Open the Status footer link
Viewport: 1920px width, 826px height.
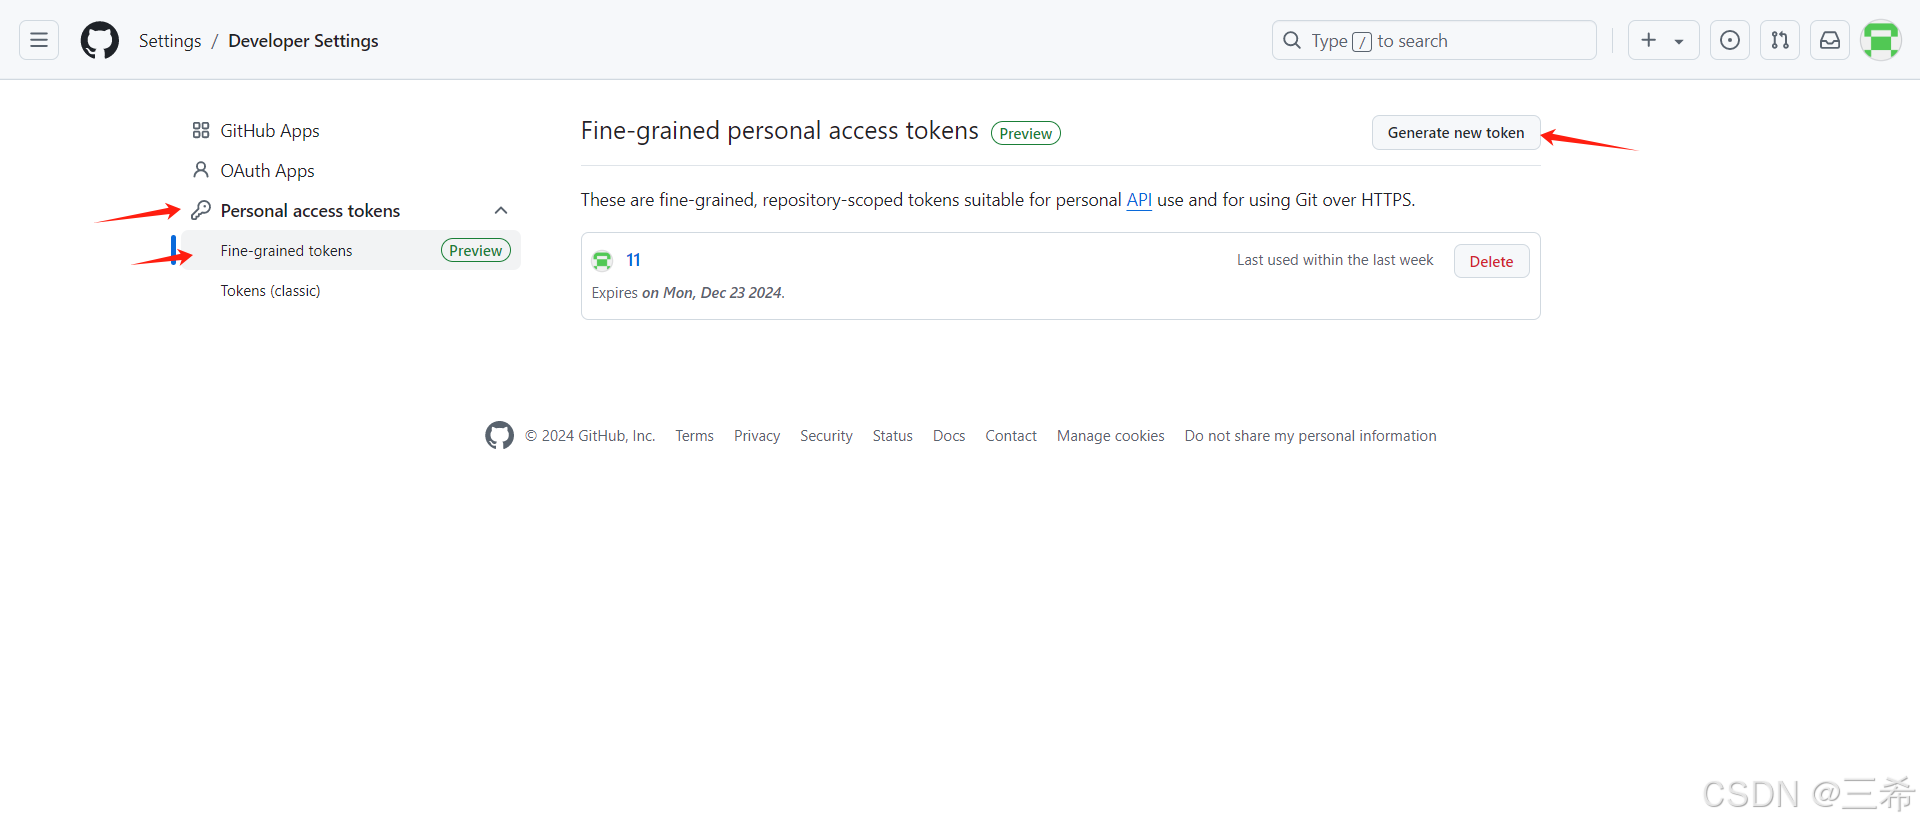892,436
